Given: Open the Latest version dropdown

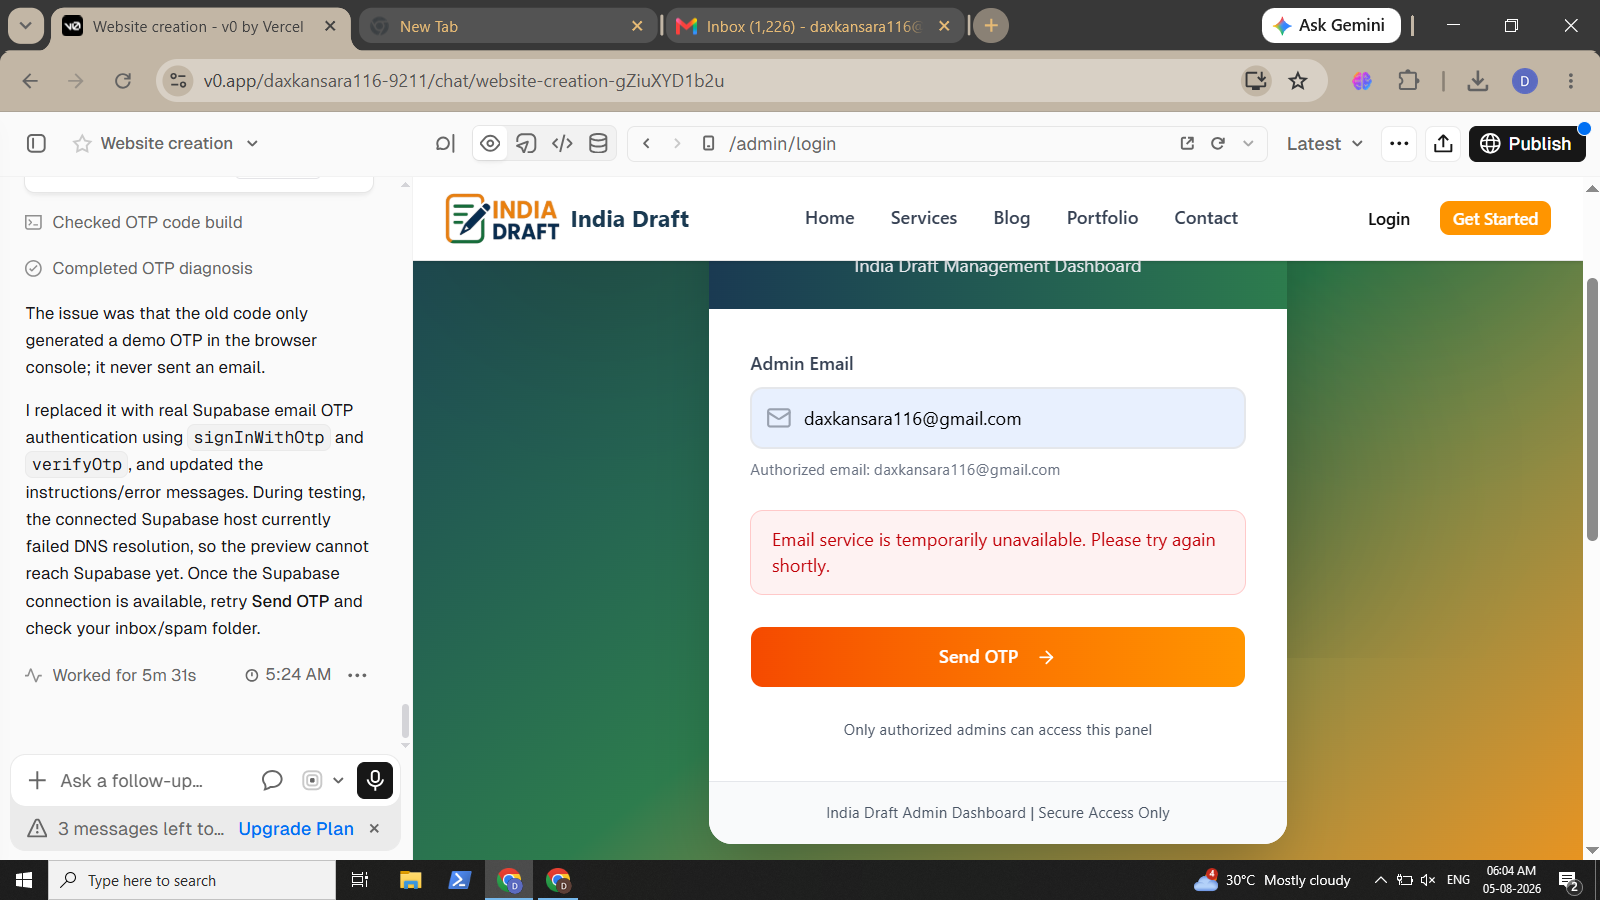Looking at the screenshot, I should tap(1324, 144).
